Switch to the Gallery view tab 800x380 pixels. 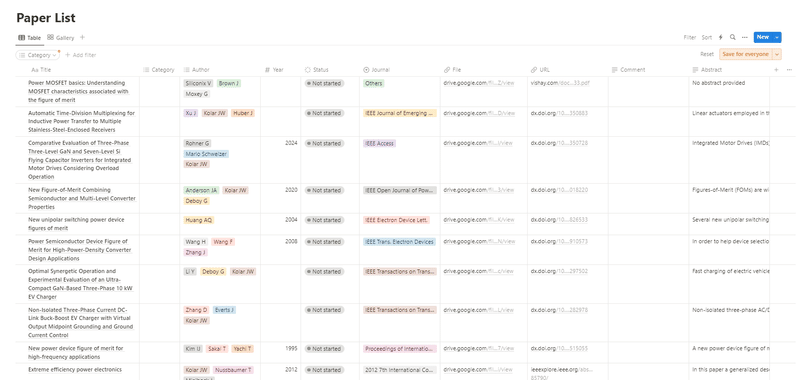(x=61, y=38)
